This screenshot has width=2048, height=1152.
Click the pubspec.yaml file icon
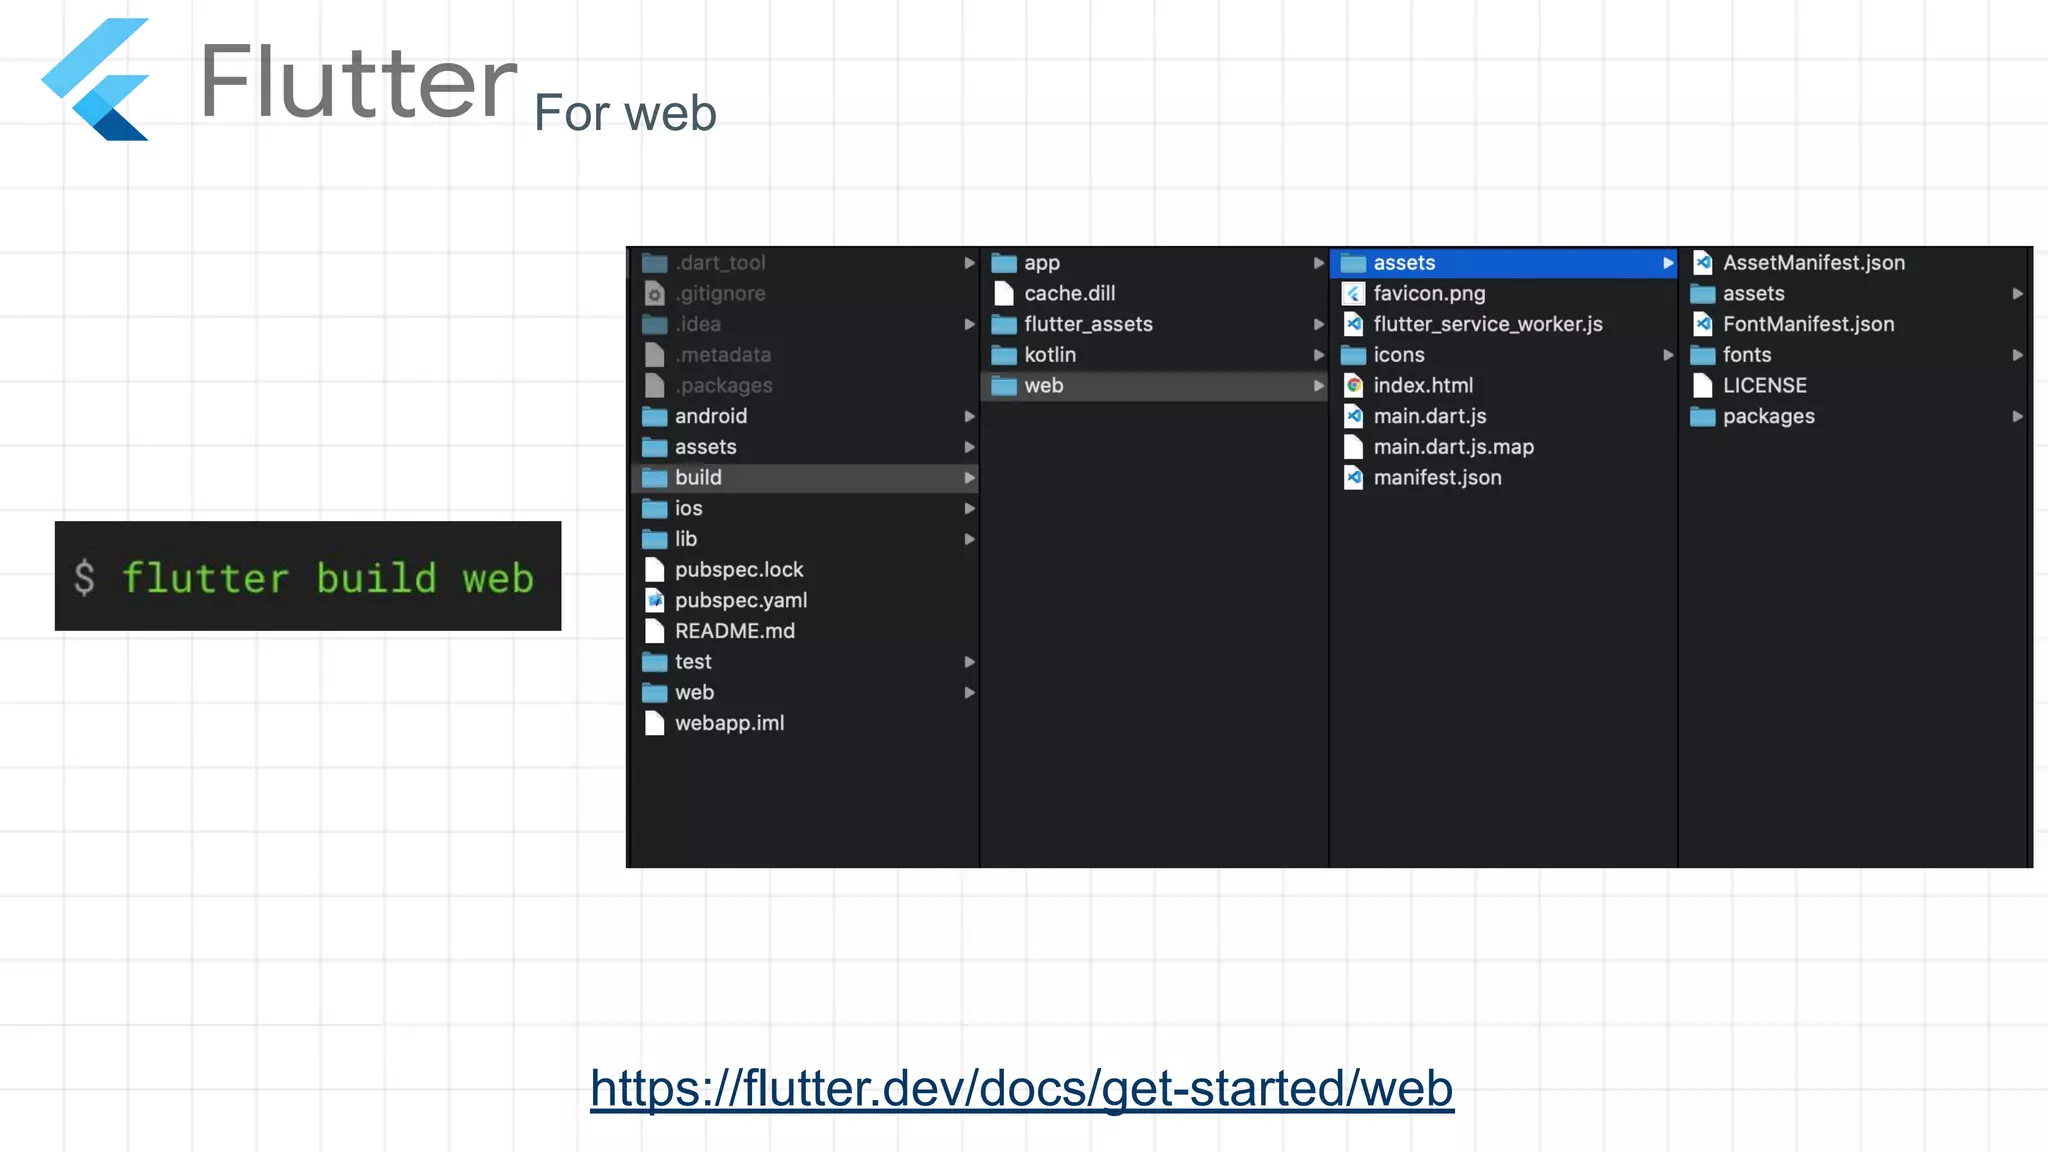655,601
